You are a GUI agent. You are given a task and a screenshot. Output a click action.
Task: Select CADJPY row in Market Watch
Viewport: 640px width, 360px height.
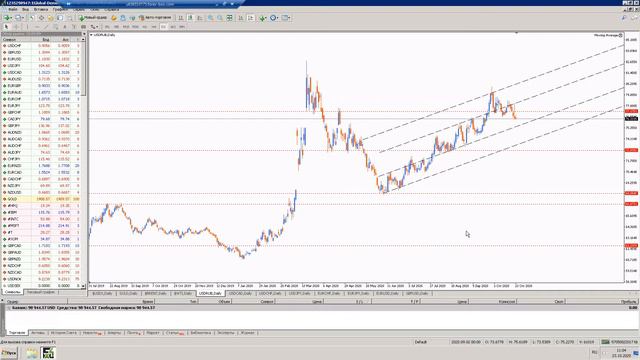[x=41, y=119]
